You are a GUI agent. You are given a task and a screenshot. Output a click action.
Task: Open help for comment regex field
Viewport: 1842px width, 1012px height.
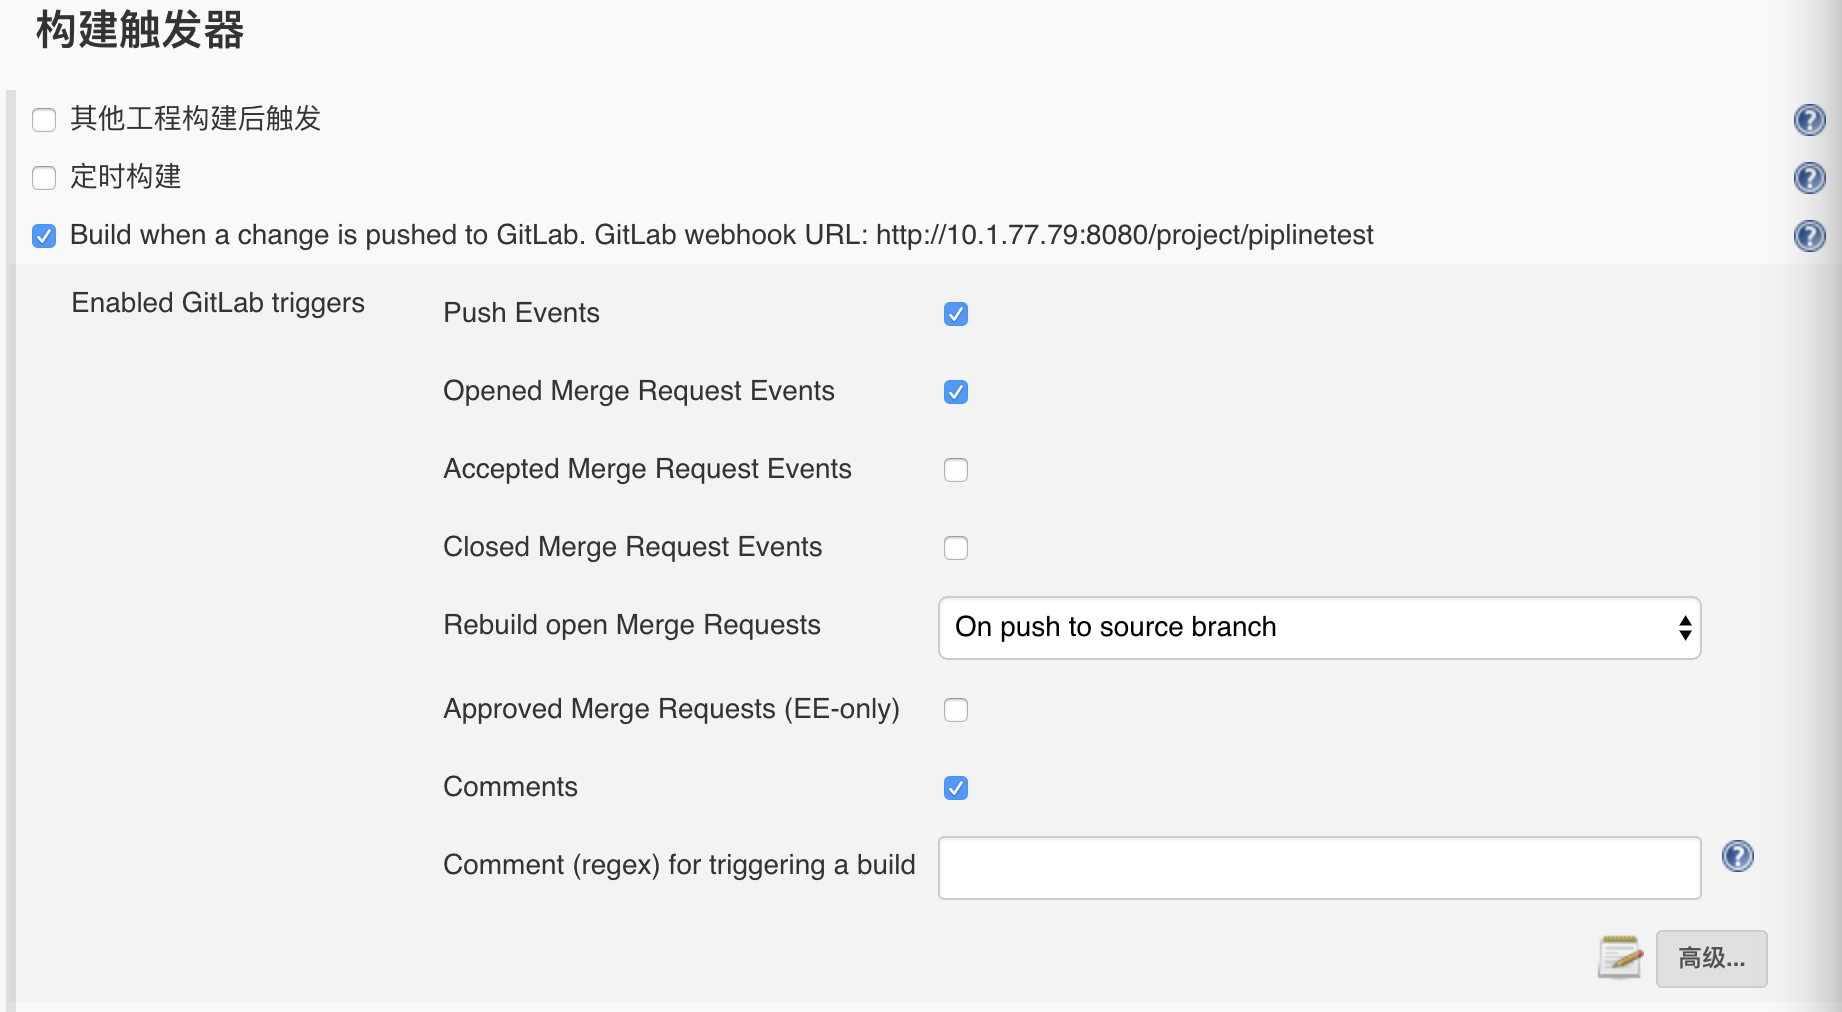click(1737, 856)
